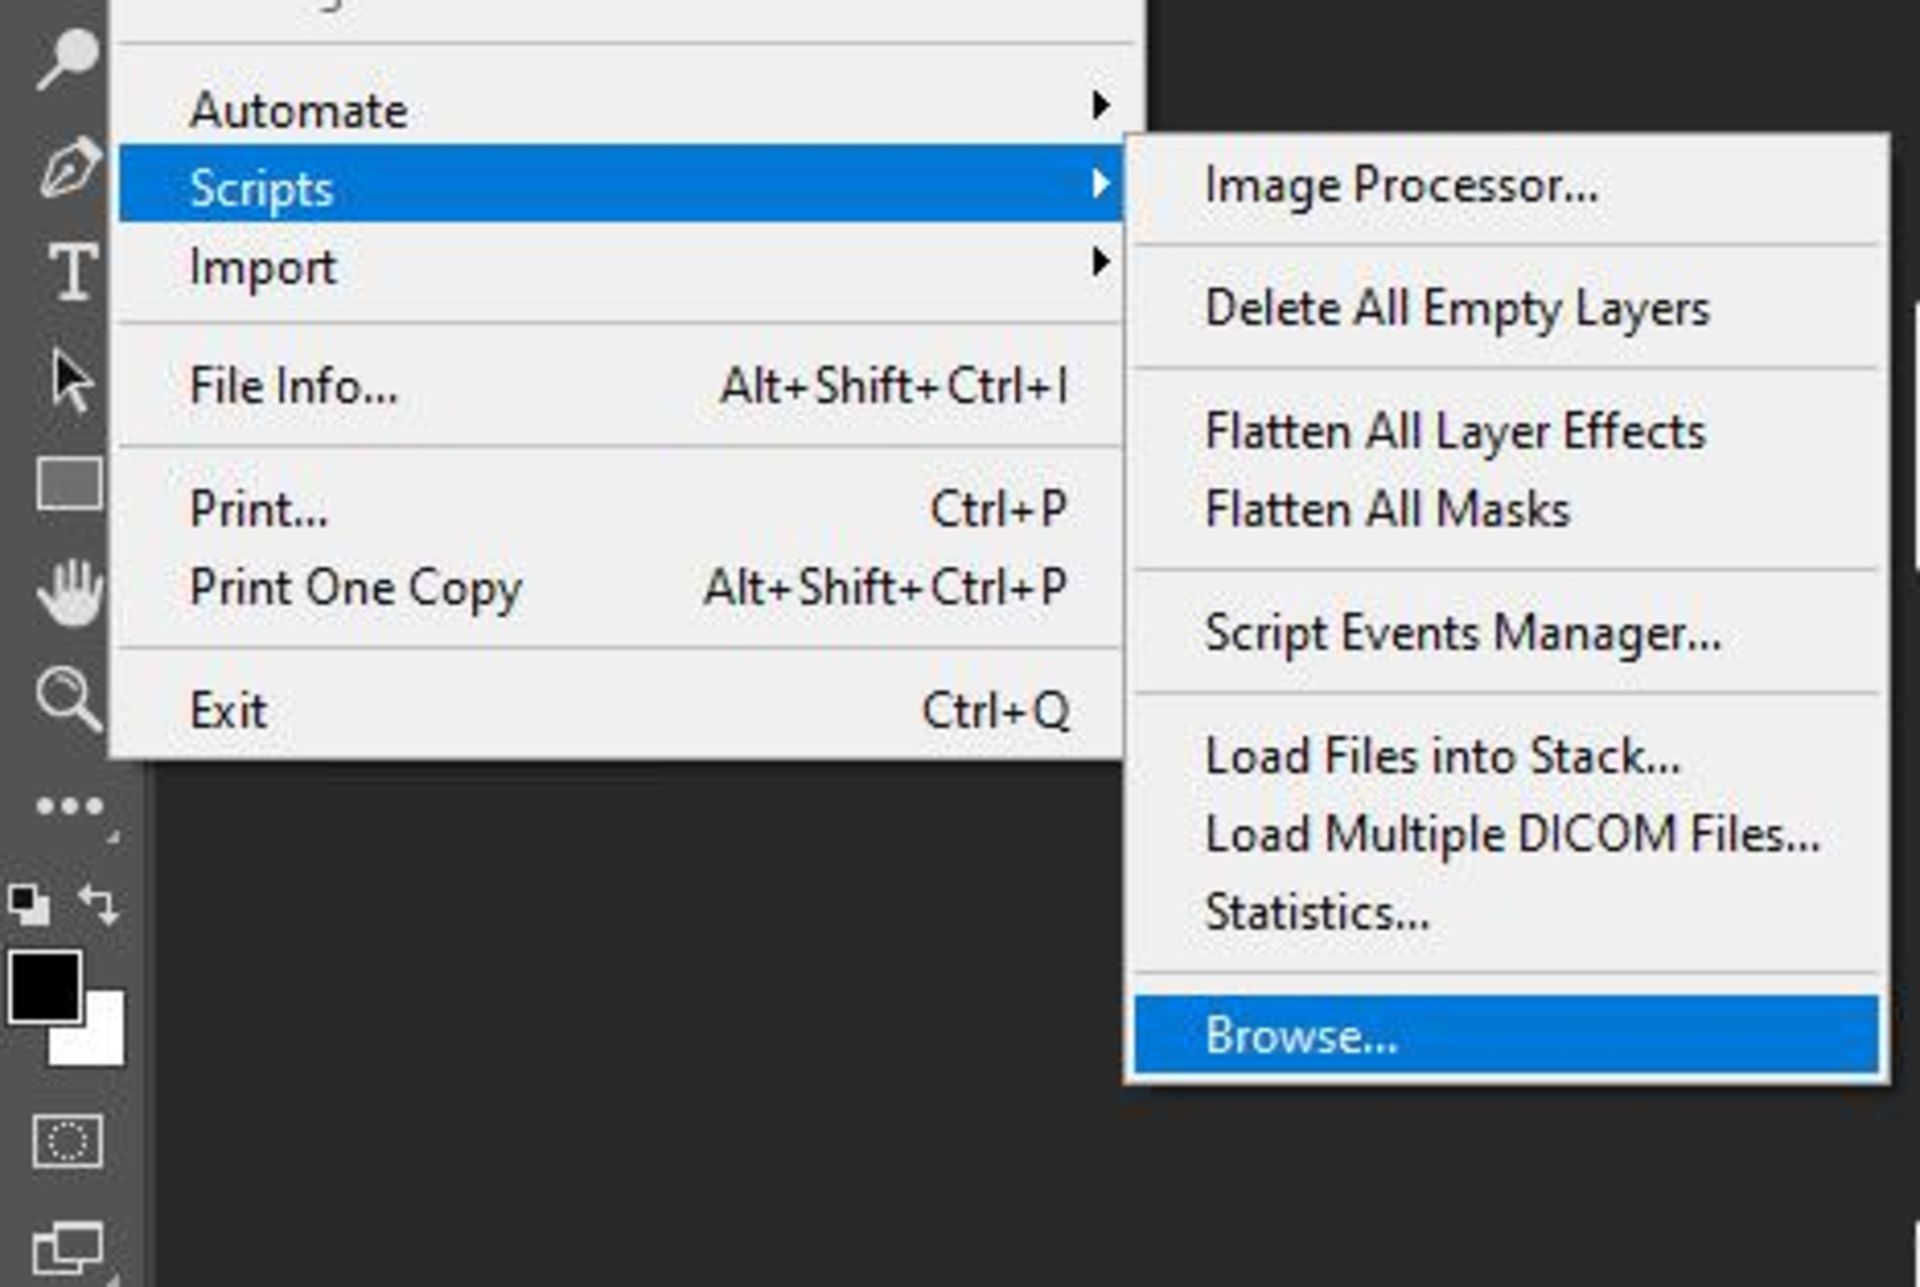Select Load Files into Stack...
This screenshot has height=1287, width=1920.
(x=1441, y=756)
